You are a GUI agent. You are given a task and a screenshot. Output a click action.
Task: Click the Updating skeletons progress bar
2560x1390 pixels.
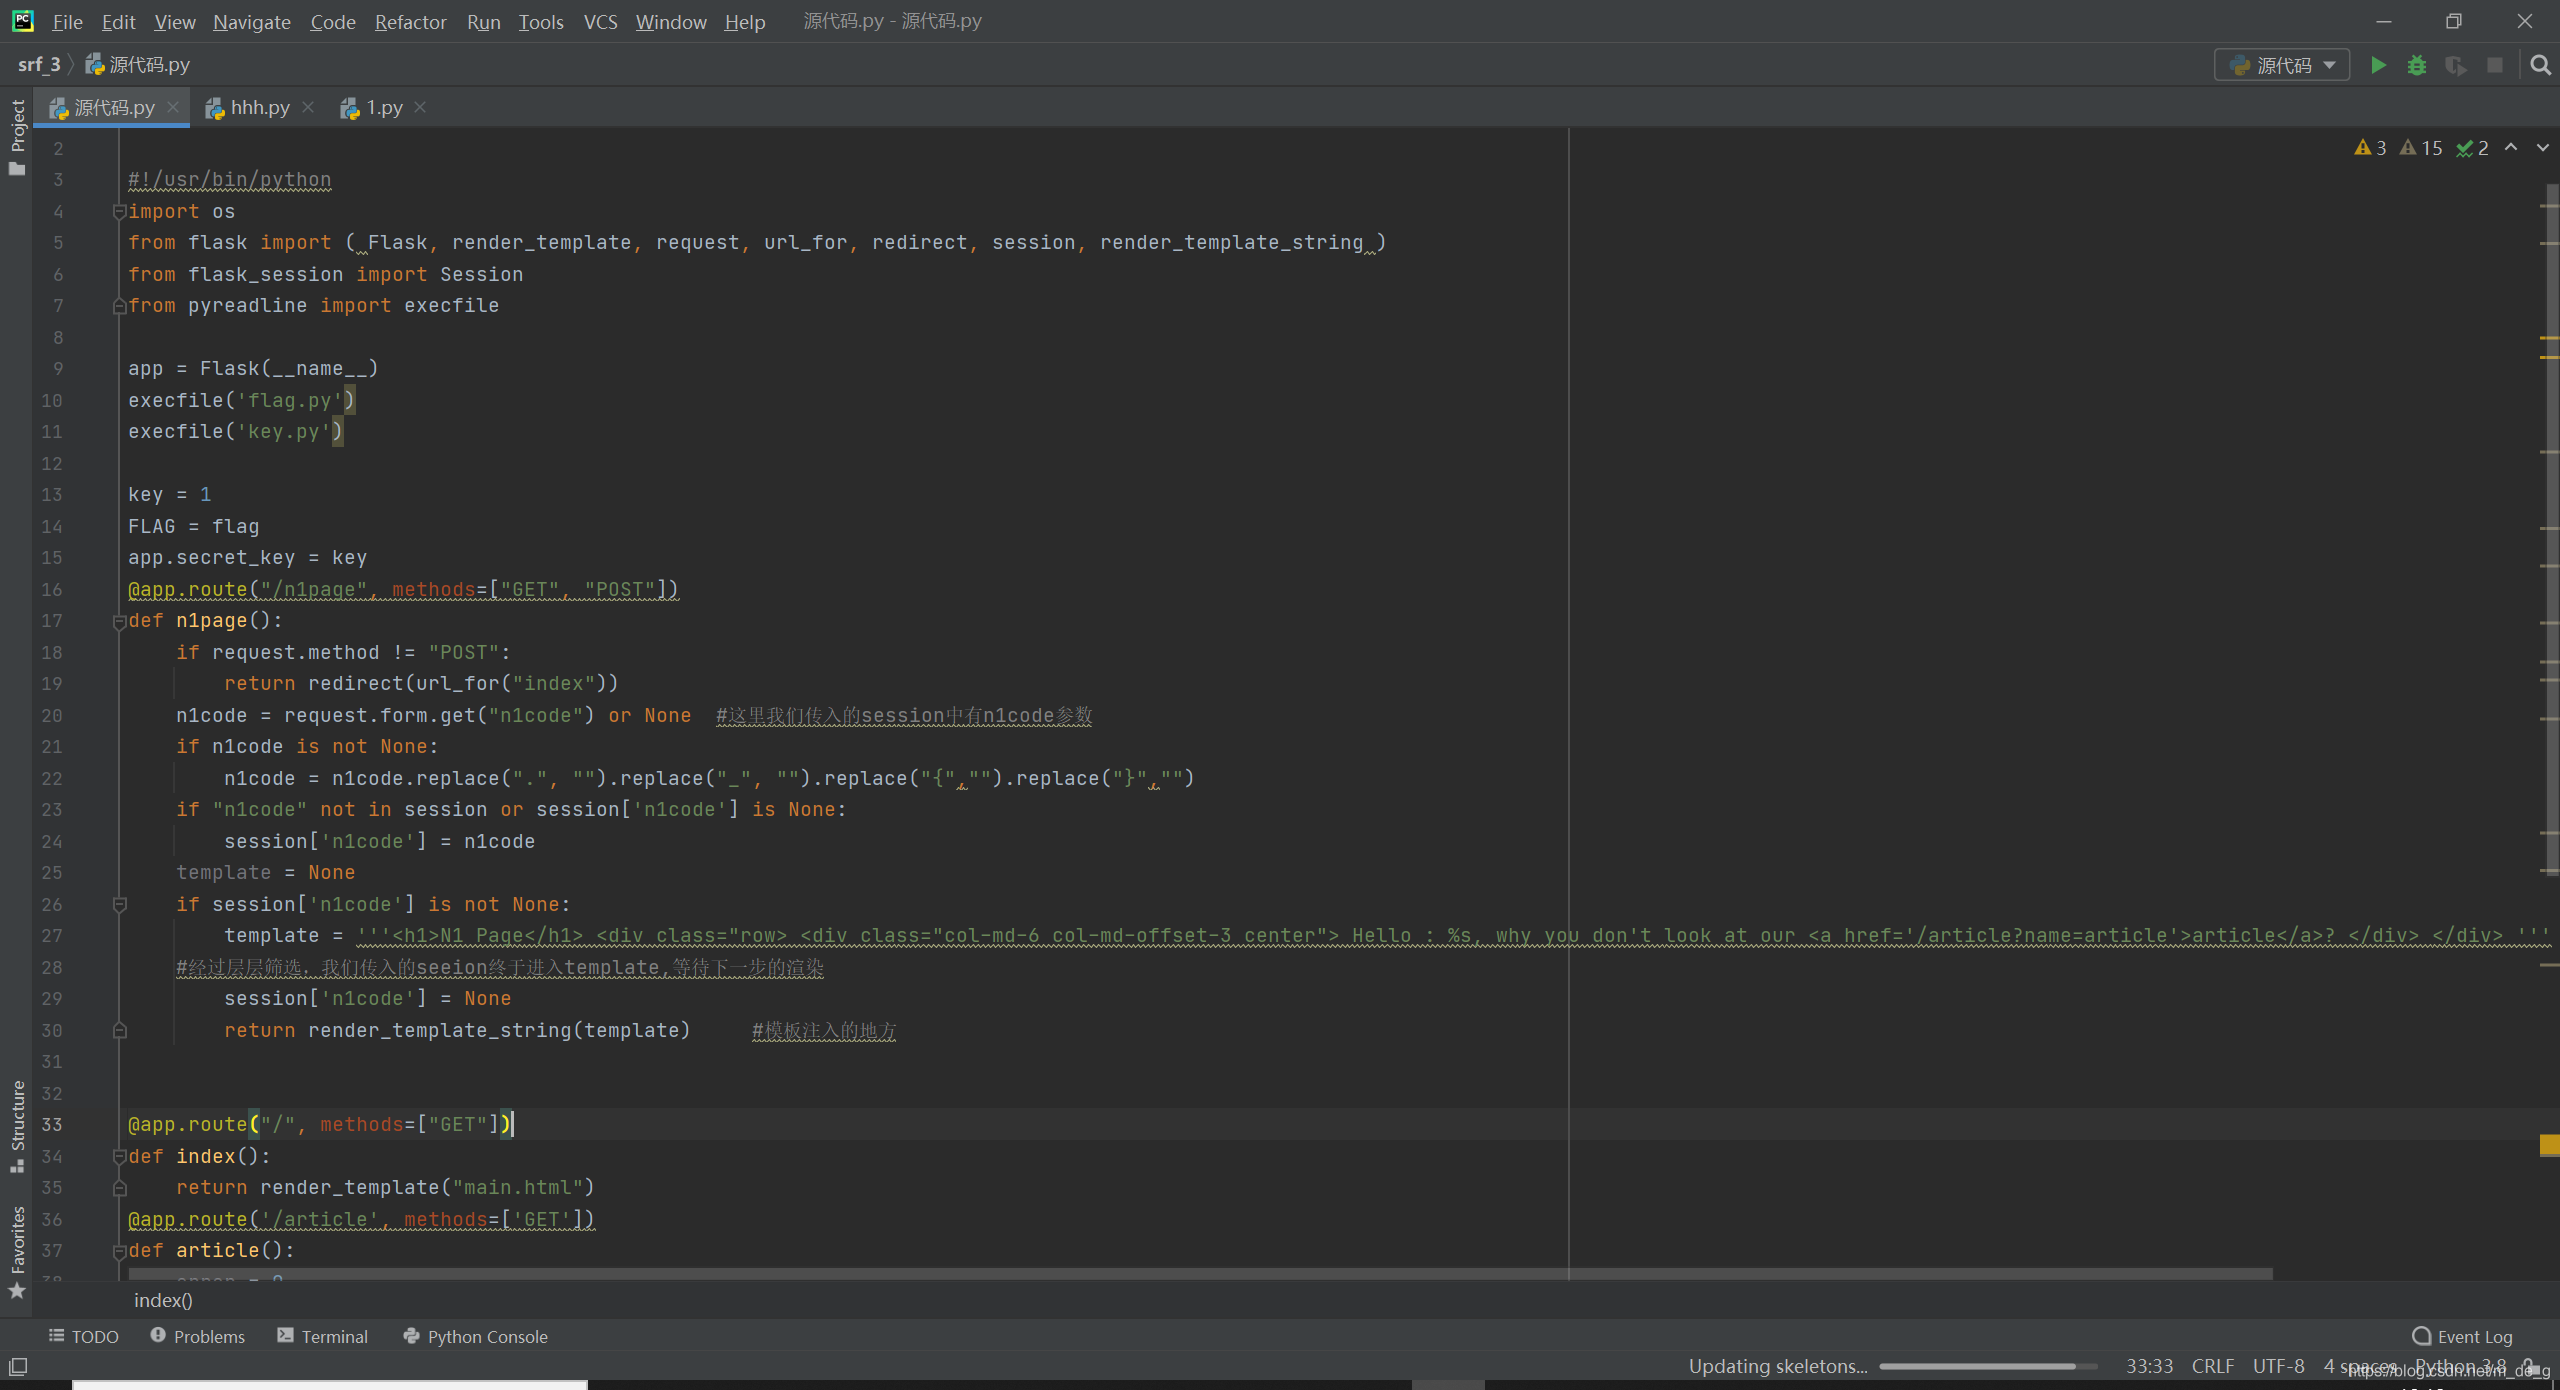coord(1987,1366)
